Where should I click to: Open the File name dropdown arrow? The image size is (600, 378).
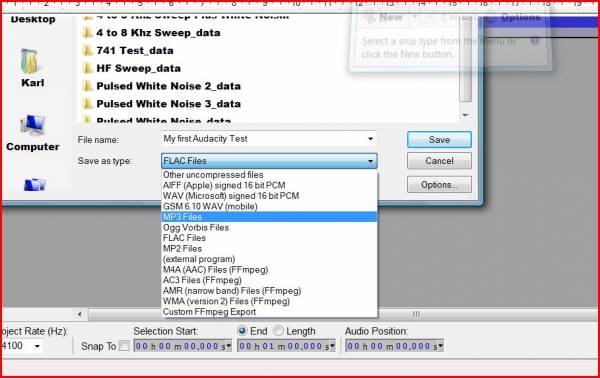[x=370, y=139]
